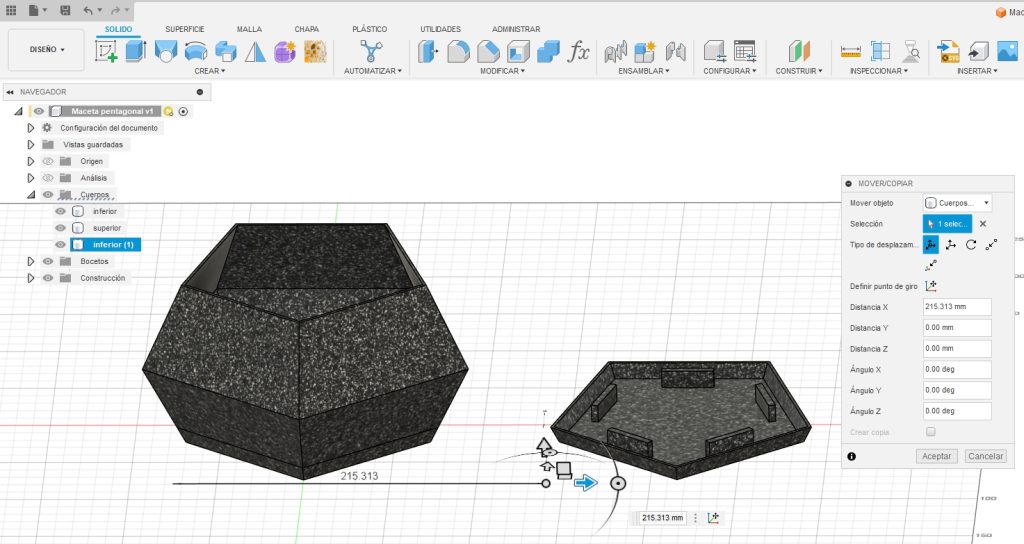Image resolution: width=1024 pixels, height=544 pixels.
Task: Select the Extrude tool icon
Action: click(x=135, y=51)
